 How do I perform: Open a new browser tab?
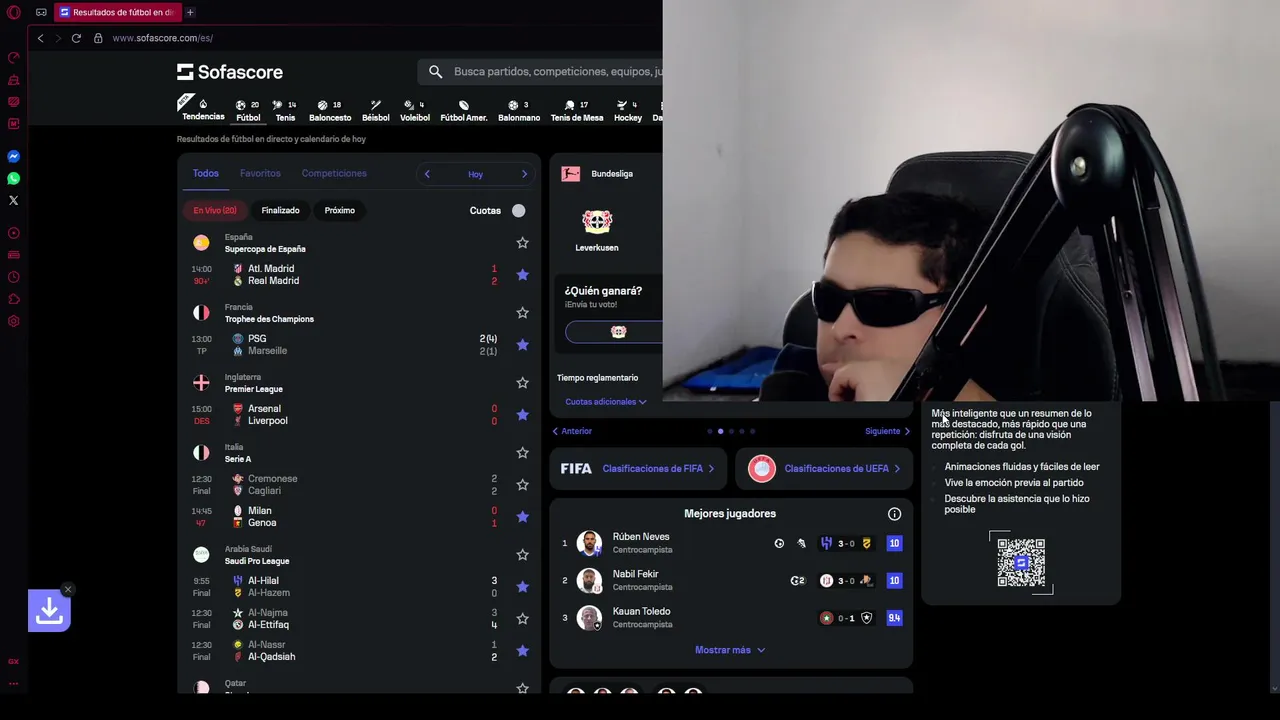coord(190,12)
